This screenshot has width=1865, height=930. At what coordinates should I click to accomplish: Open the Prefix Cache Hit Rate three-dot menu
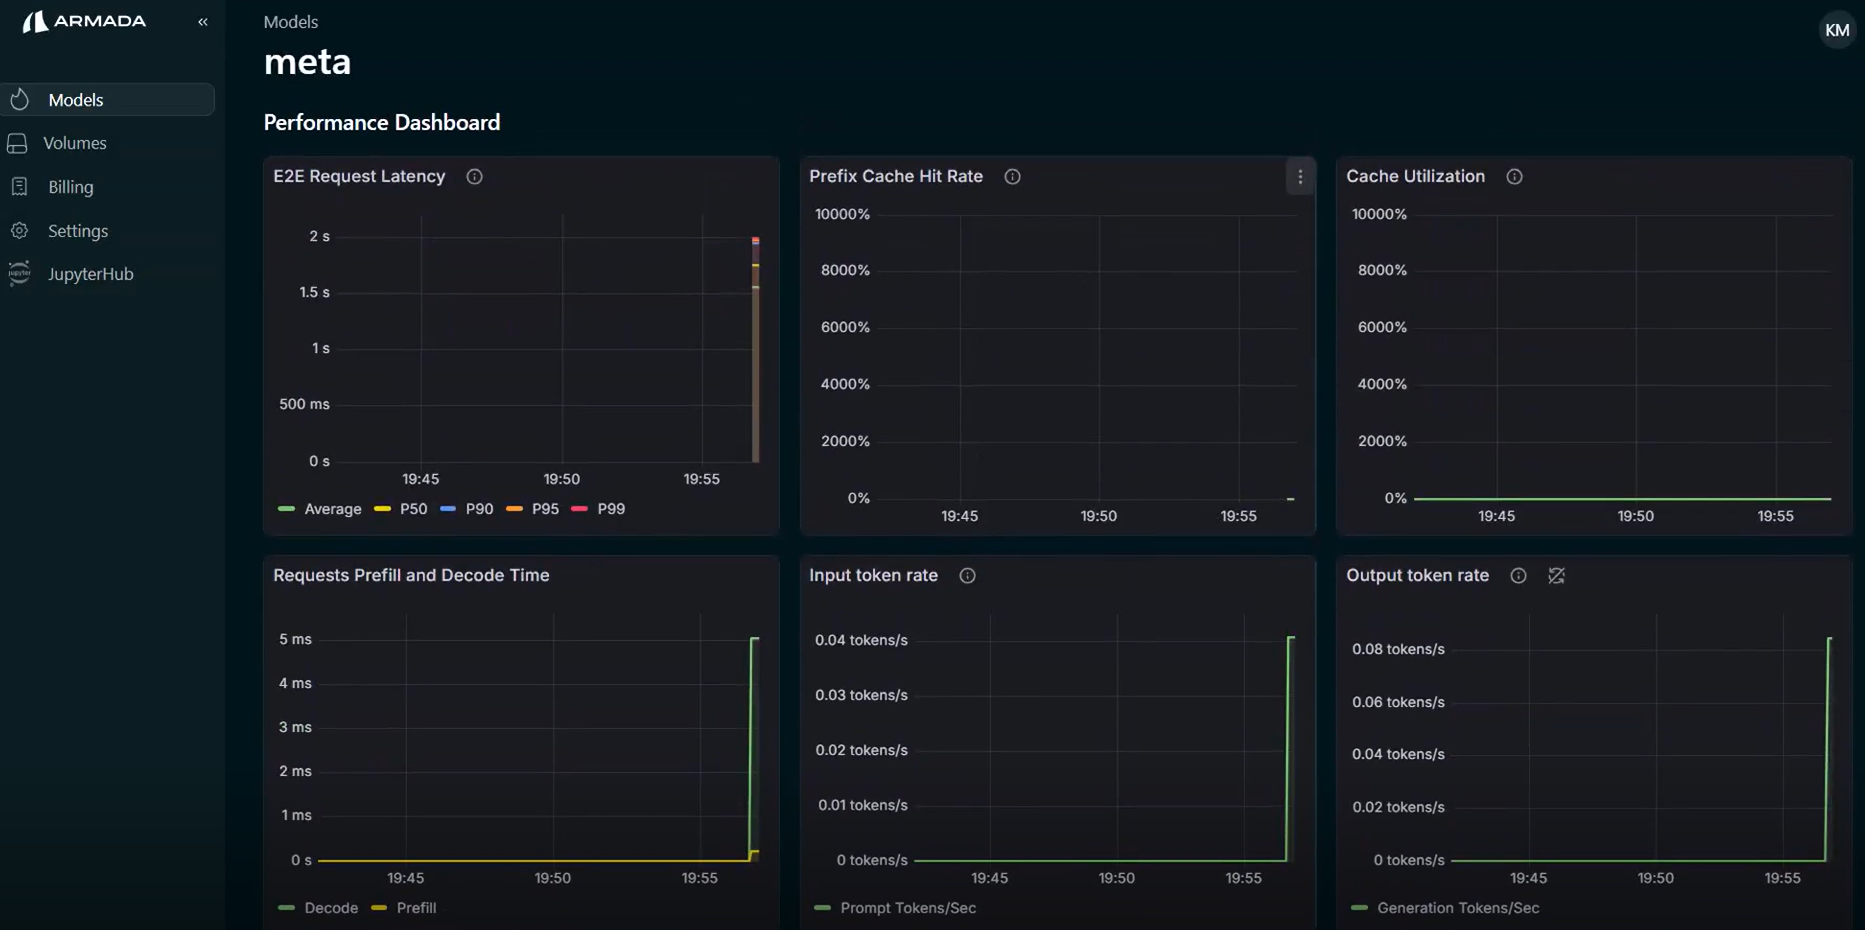click(x=1300, y=177)
